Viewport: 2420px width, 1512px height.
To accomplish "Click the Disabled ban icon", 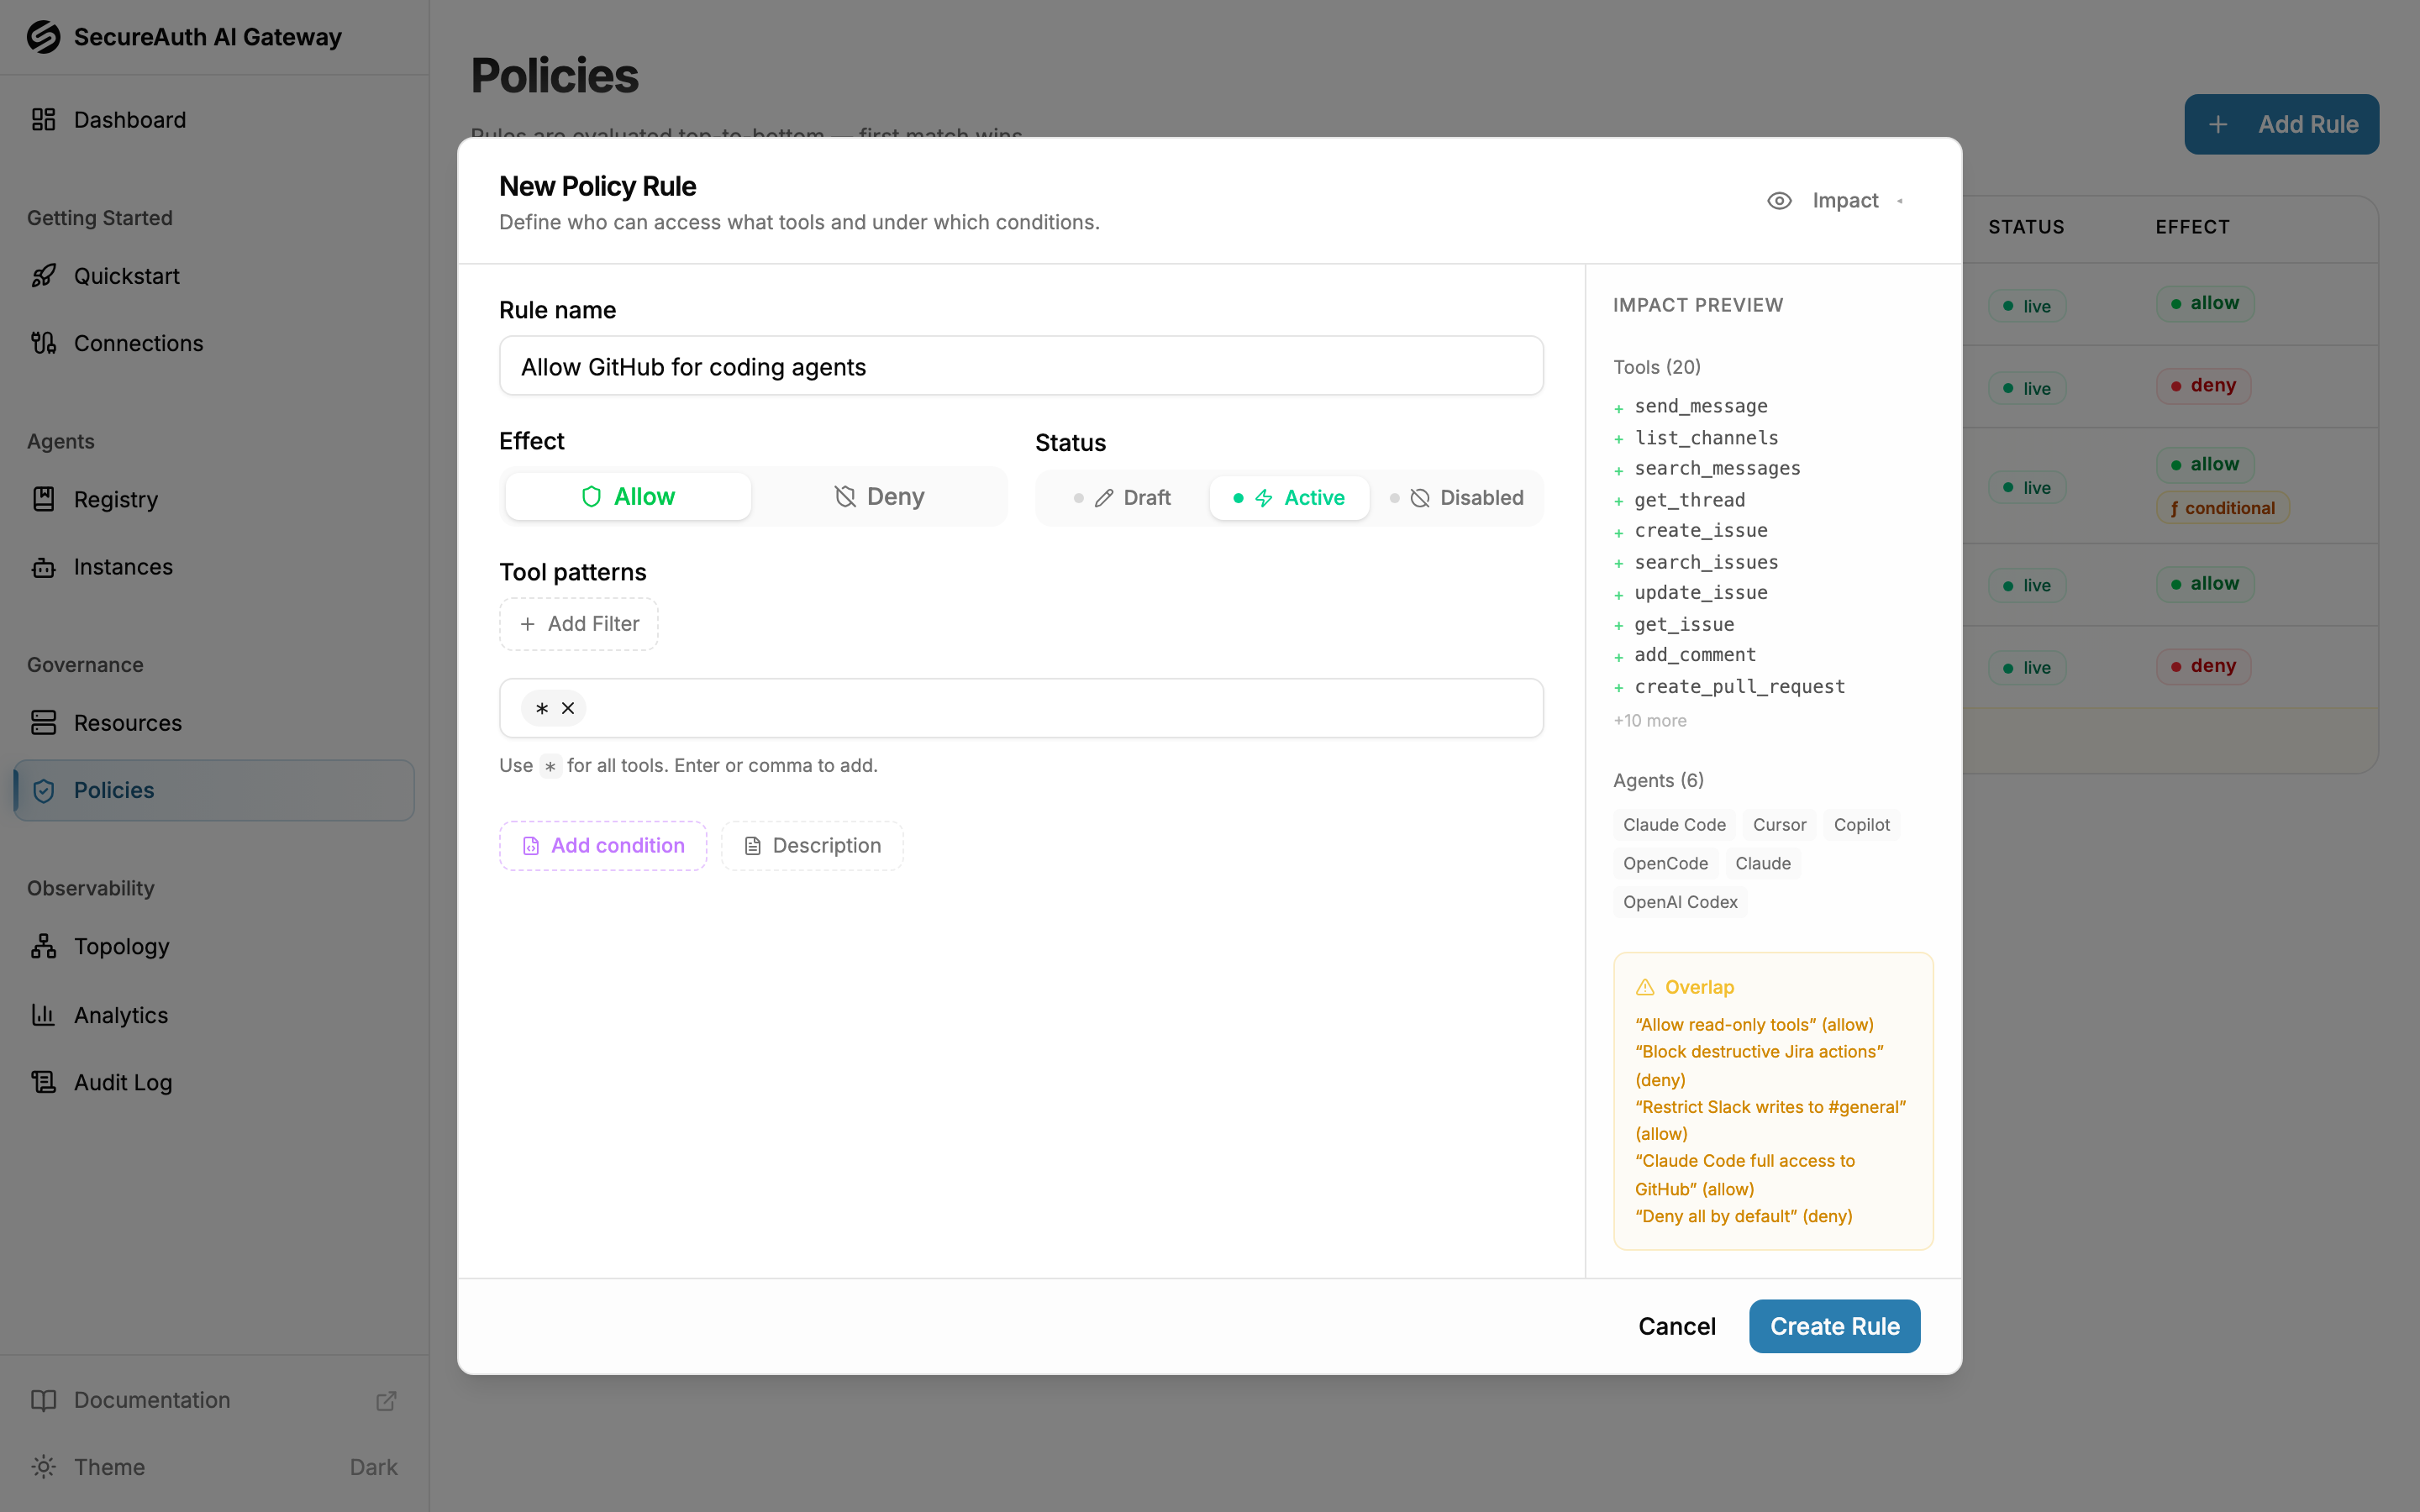I will [1420, 498].
